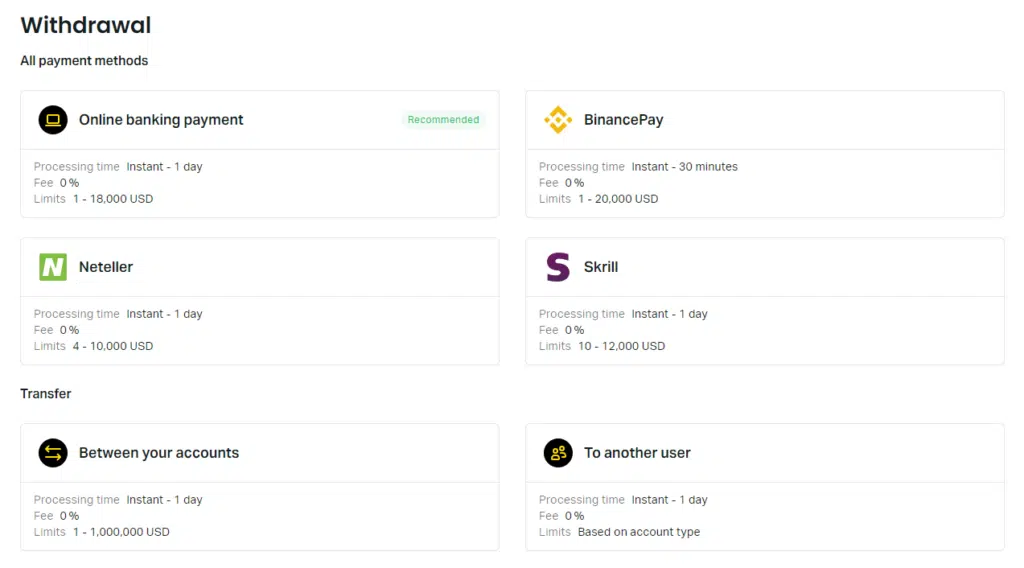1024x568 pixels.
Task: Open Between your accounts transfer
Action: coord(260,487)
